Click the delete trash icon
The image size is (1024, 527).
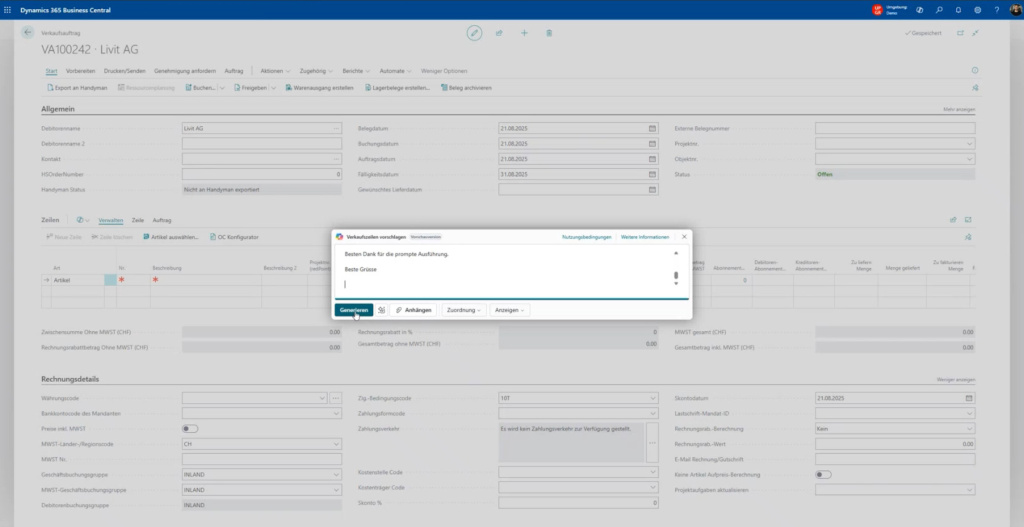coord(549,33)
